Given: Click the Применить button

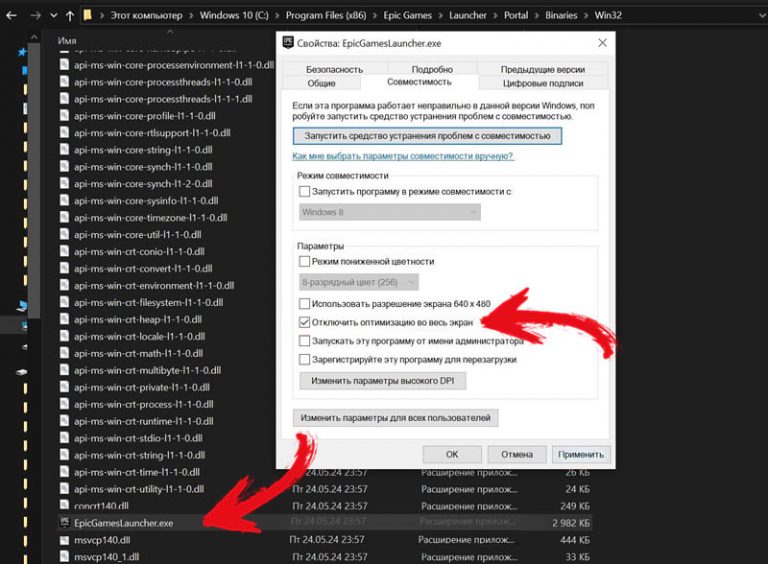Looking at the screenshot, I should (x=580, y=453).
